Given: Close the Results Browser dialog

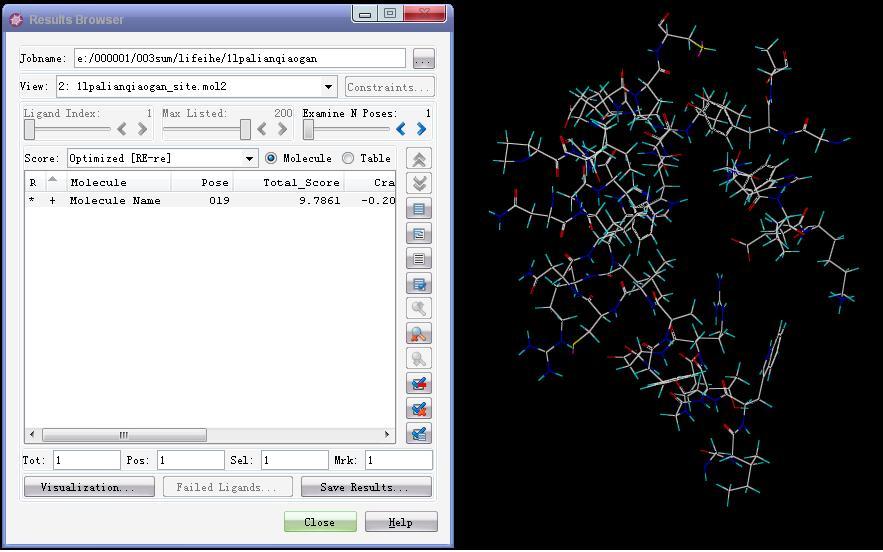Looking at the screenshot, I should coord(320,522).
